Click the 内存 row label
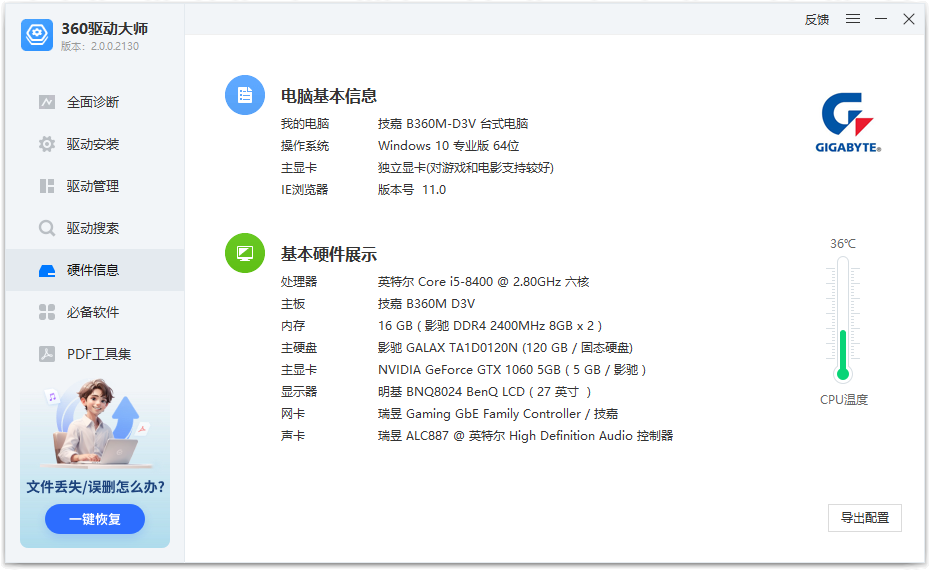This screenshot has height=570, width=930. click(x=293, y=326)
